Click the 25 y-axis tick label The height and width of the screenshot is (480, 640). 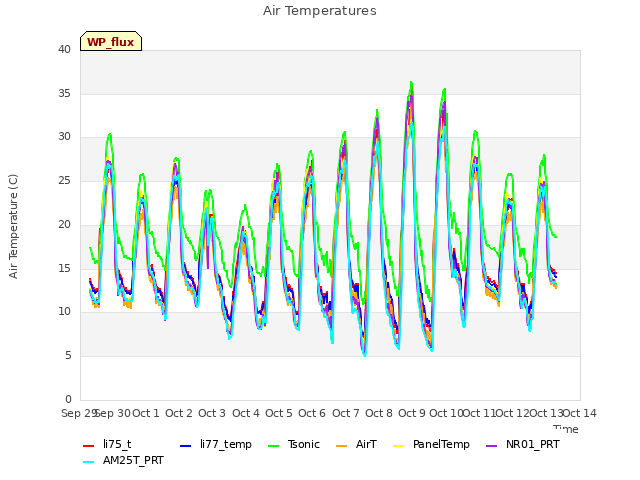click(64, 181)
